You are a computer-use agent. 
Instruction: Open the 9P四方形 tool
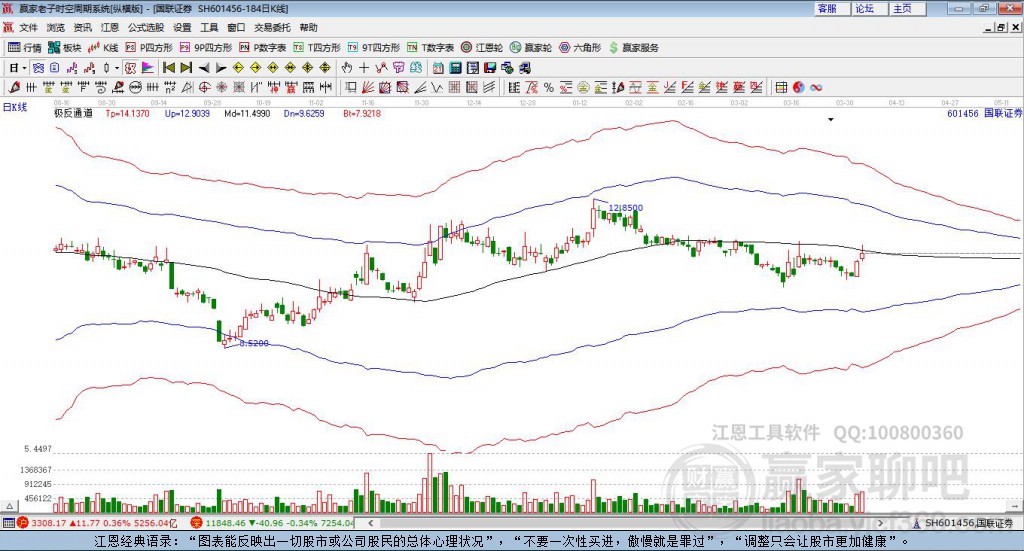pyautogui.click(x=206, y=48)
